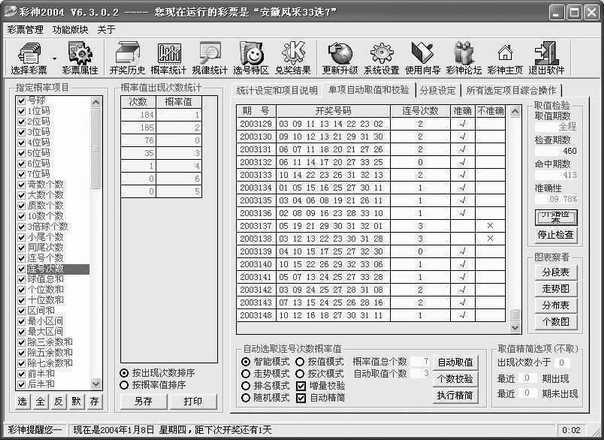Open 系统设置 gear icon
This screenshot has width=604, height=440.
tap(383, 57)
